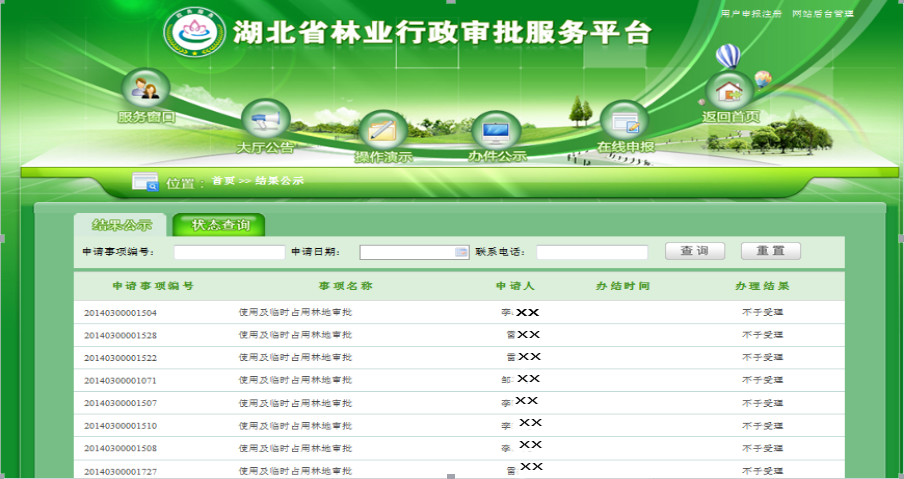The image size is (904, 479).
Task: Open the 操作演示 operation demo icon
Action: (383, 132)
